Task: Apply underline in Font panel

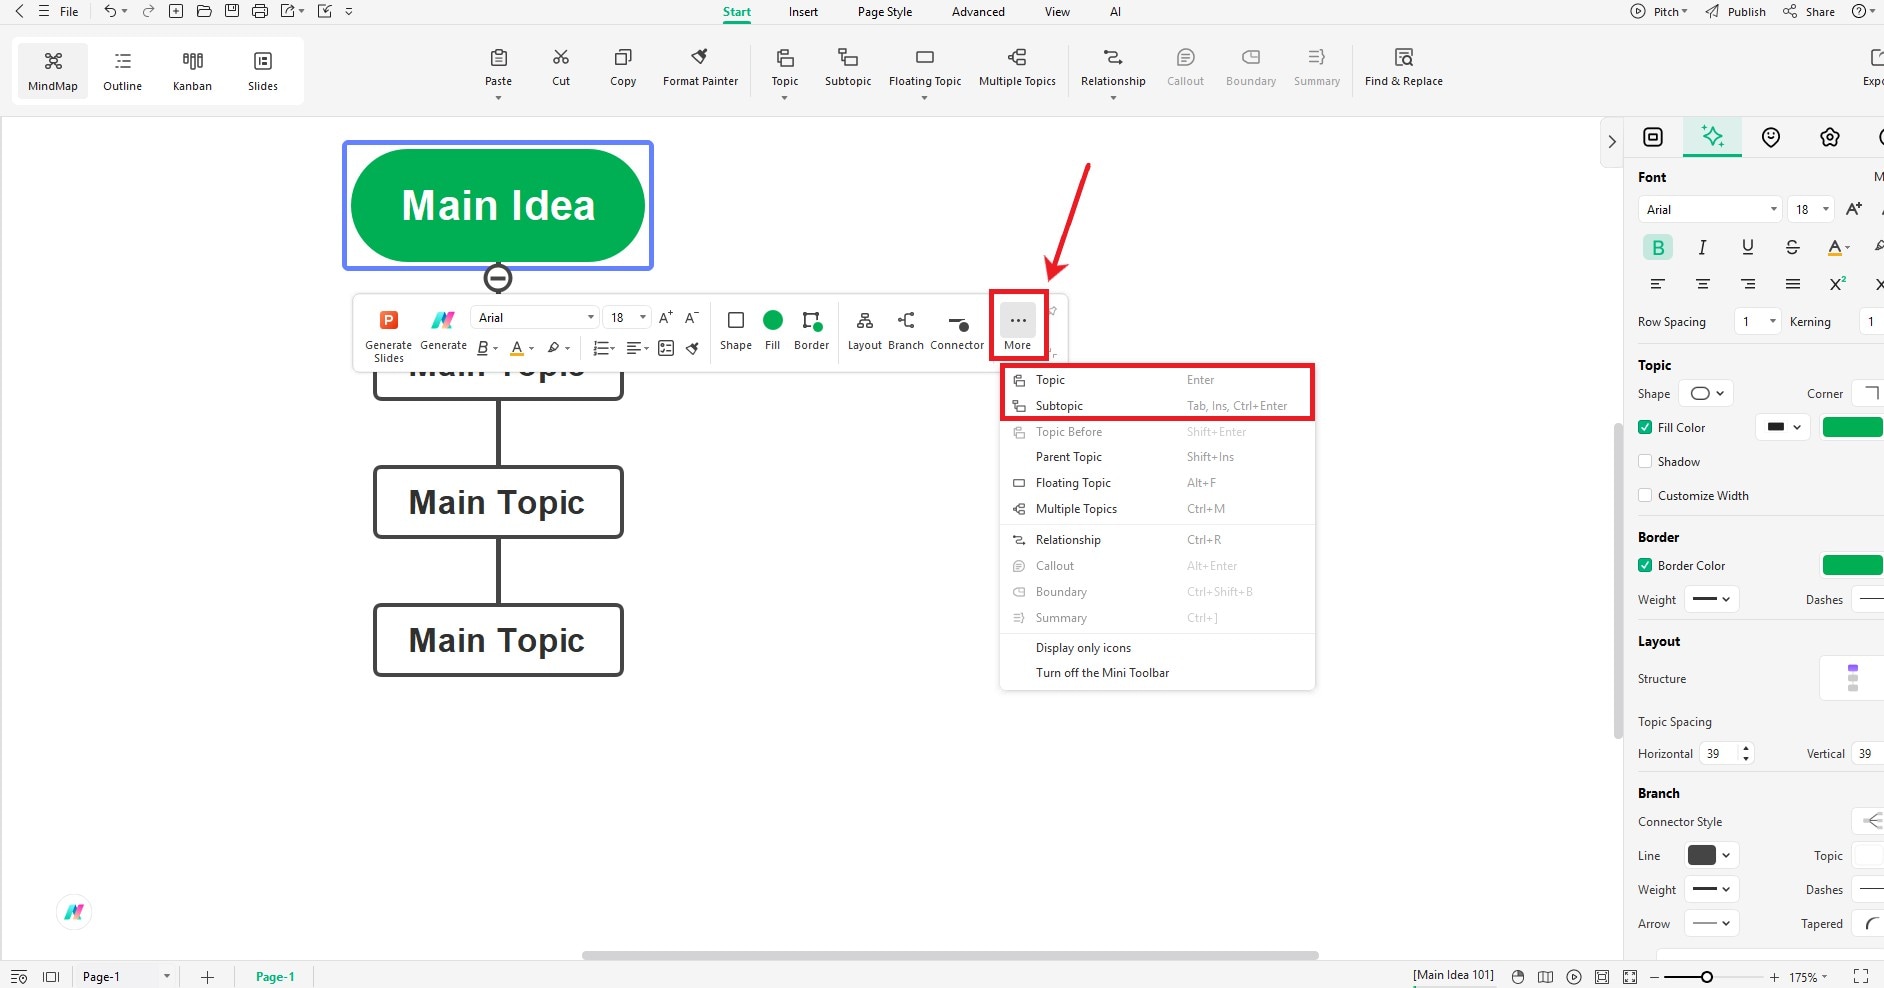Action: click(1747, 247)
